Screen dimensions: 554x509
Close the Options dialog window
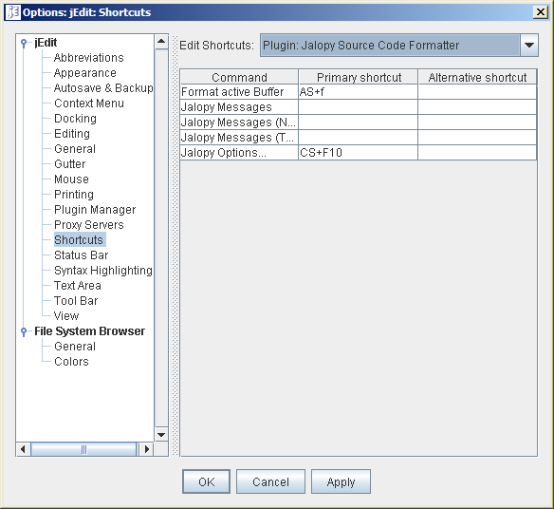click(x=541, y=12)
